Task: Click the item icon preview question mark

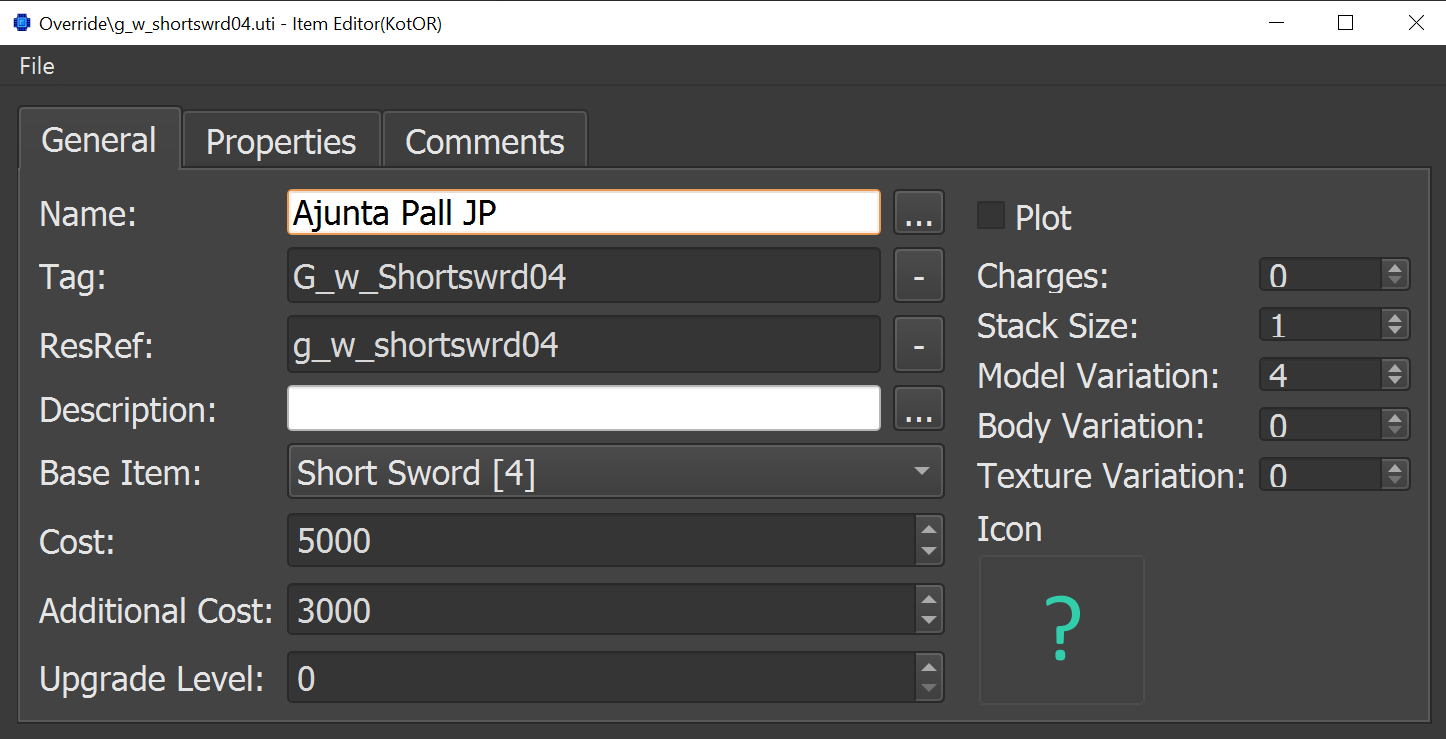Action: [x=1061, y=630]
